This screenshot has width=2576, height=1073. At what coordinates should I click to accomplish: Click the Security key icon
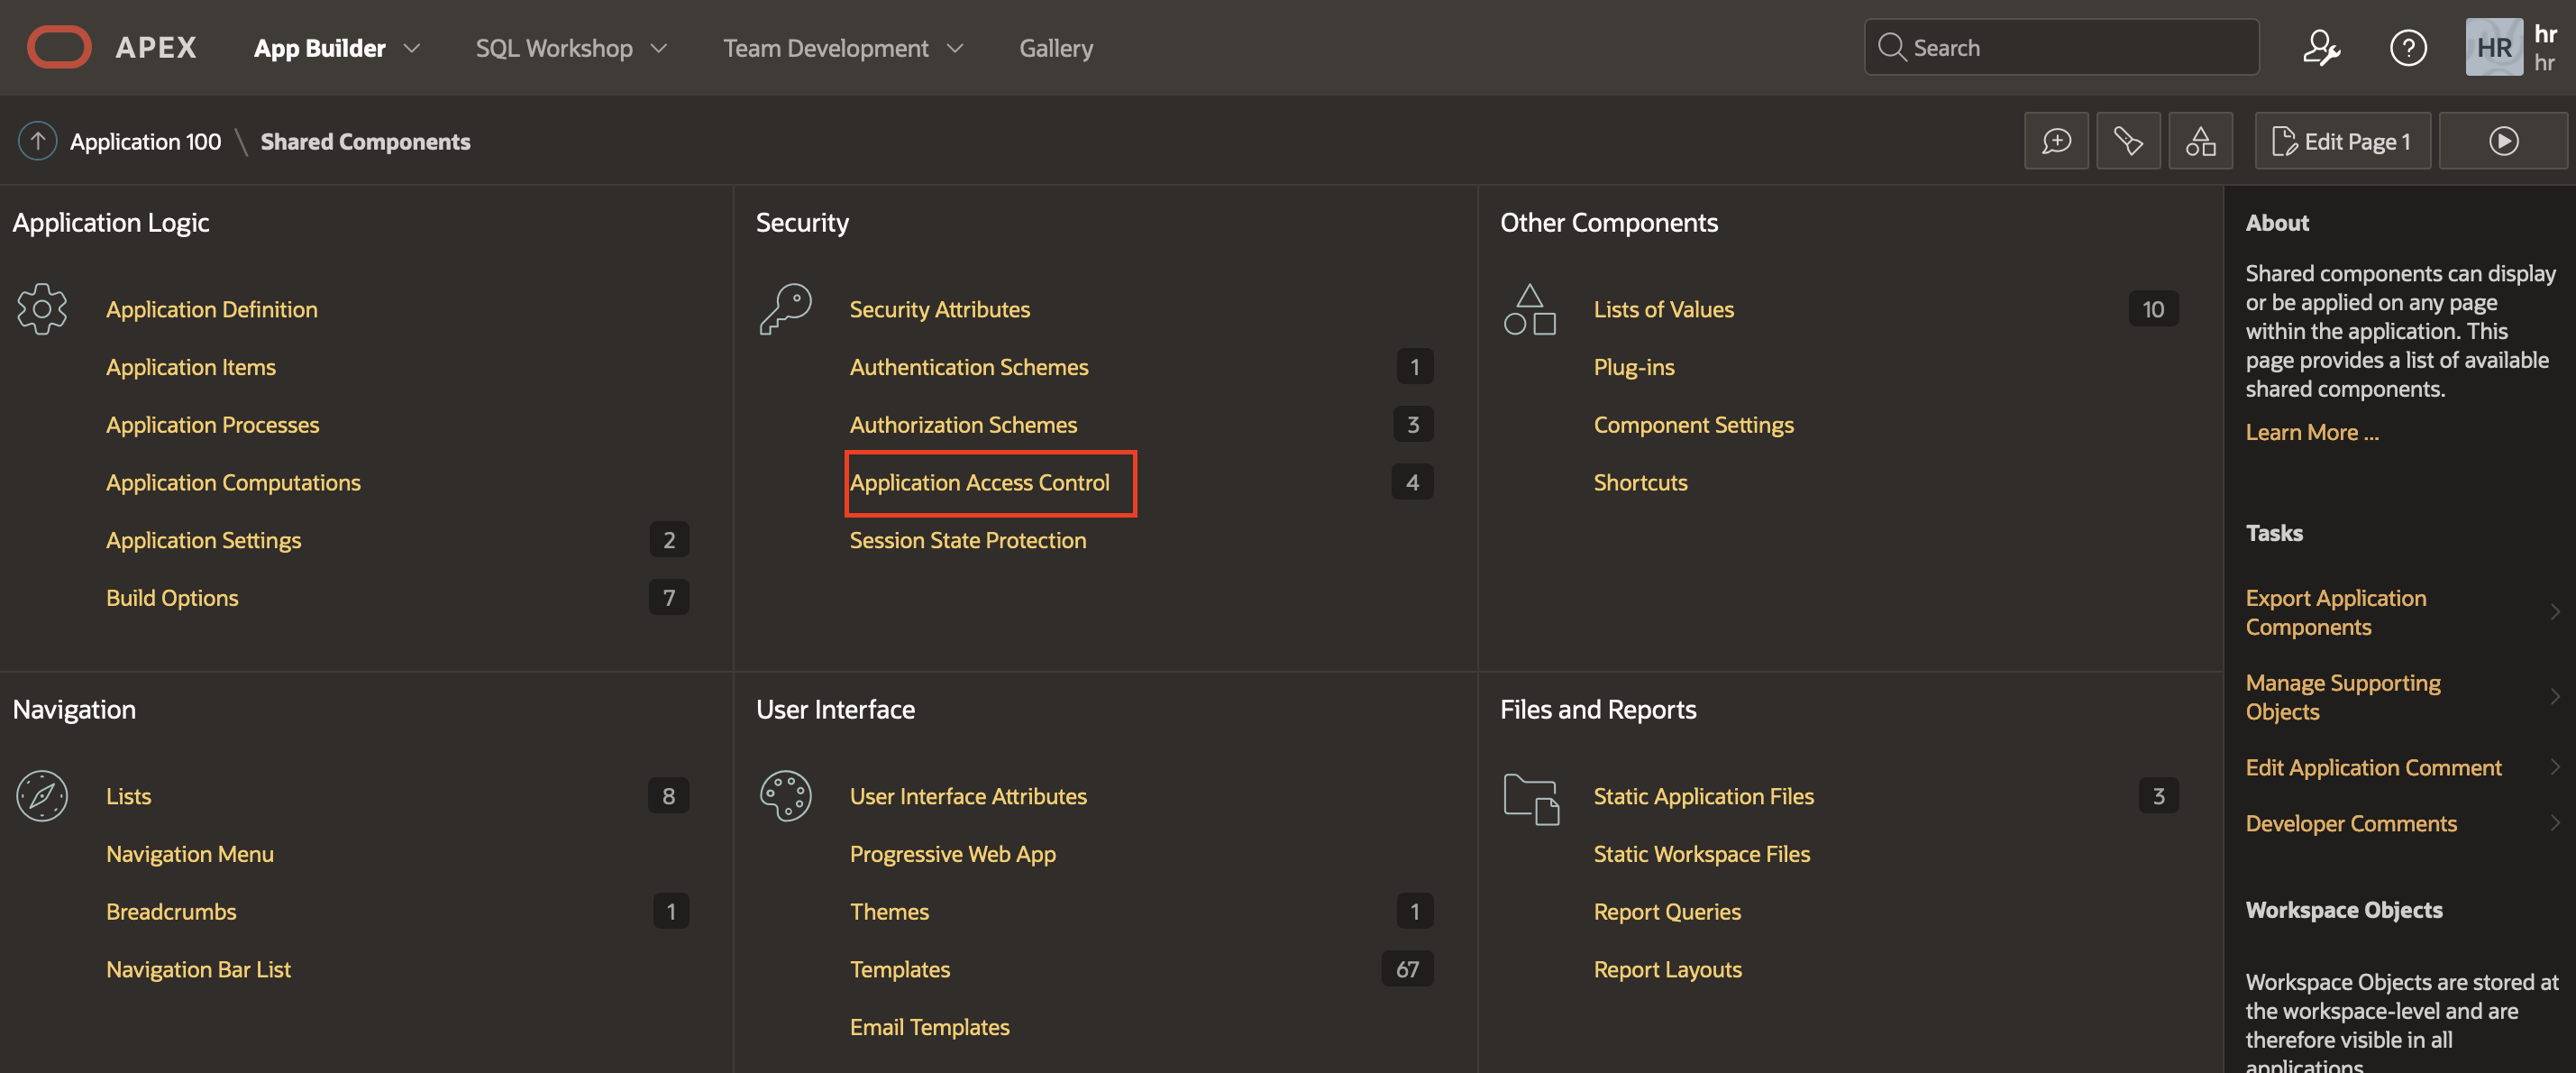pyautogui.click(x=786, y=308)
